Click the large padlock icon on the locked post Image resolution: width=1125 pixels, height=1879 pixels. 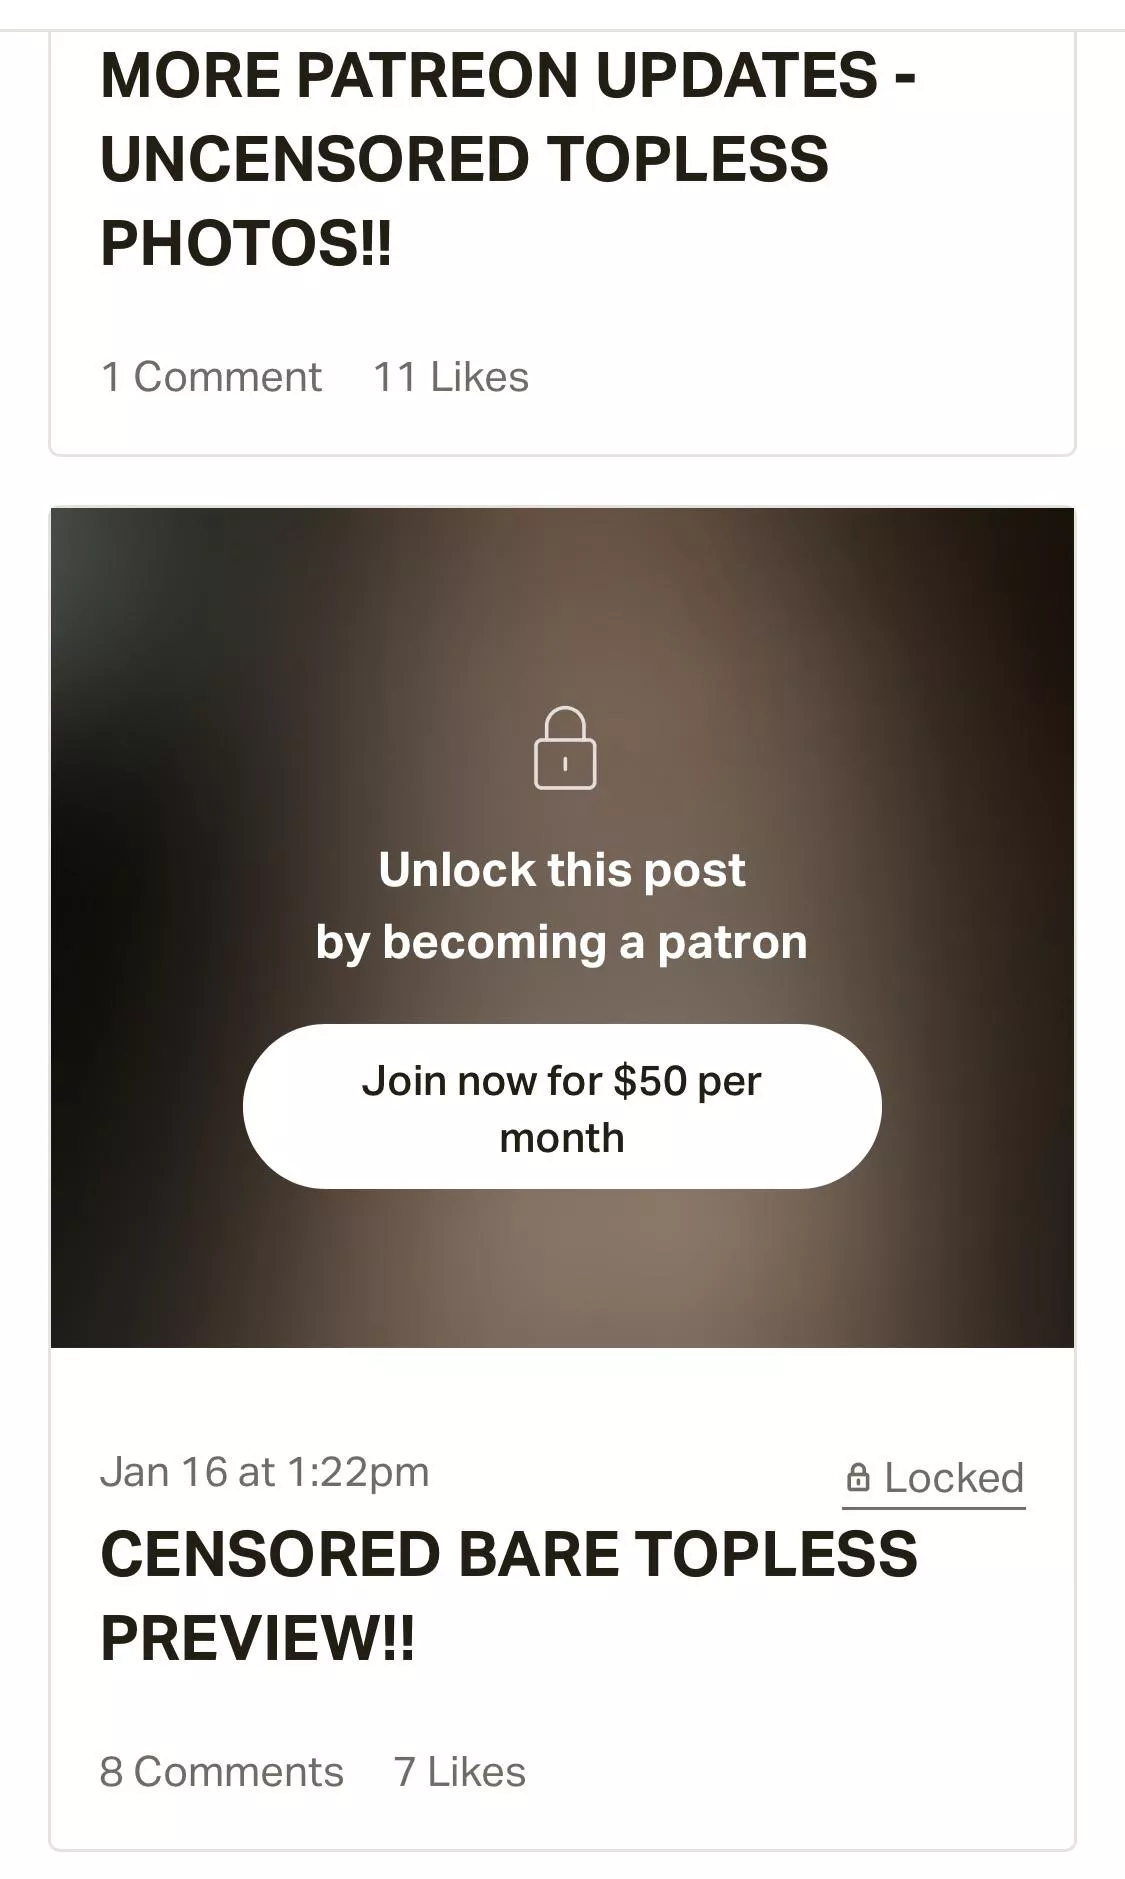[x=565, y=748]
